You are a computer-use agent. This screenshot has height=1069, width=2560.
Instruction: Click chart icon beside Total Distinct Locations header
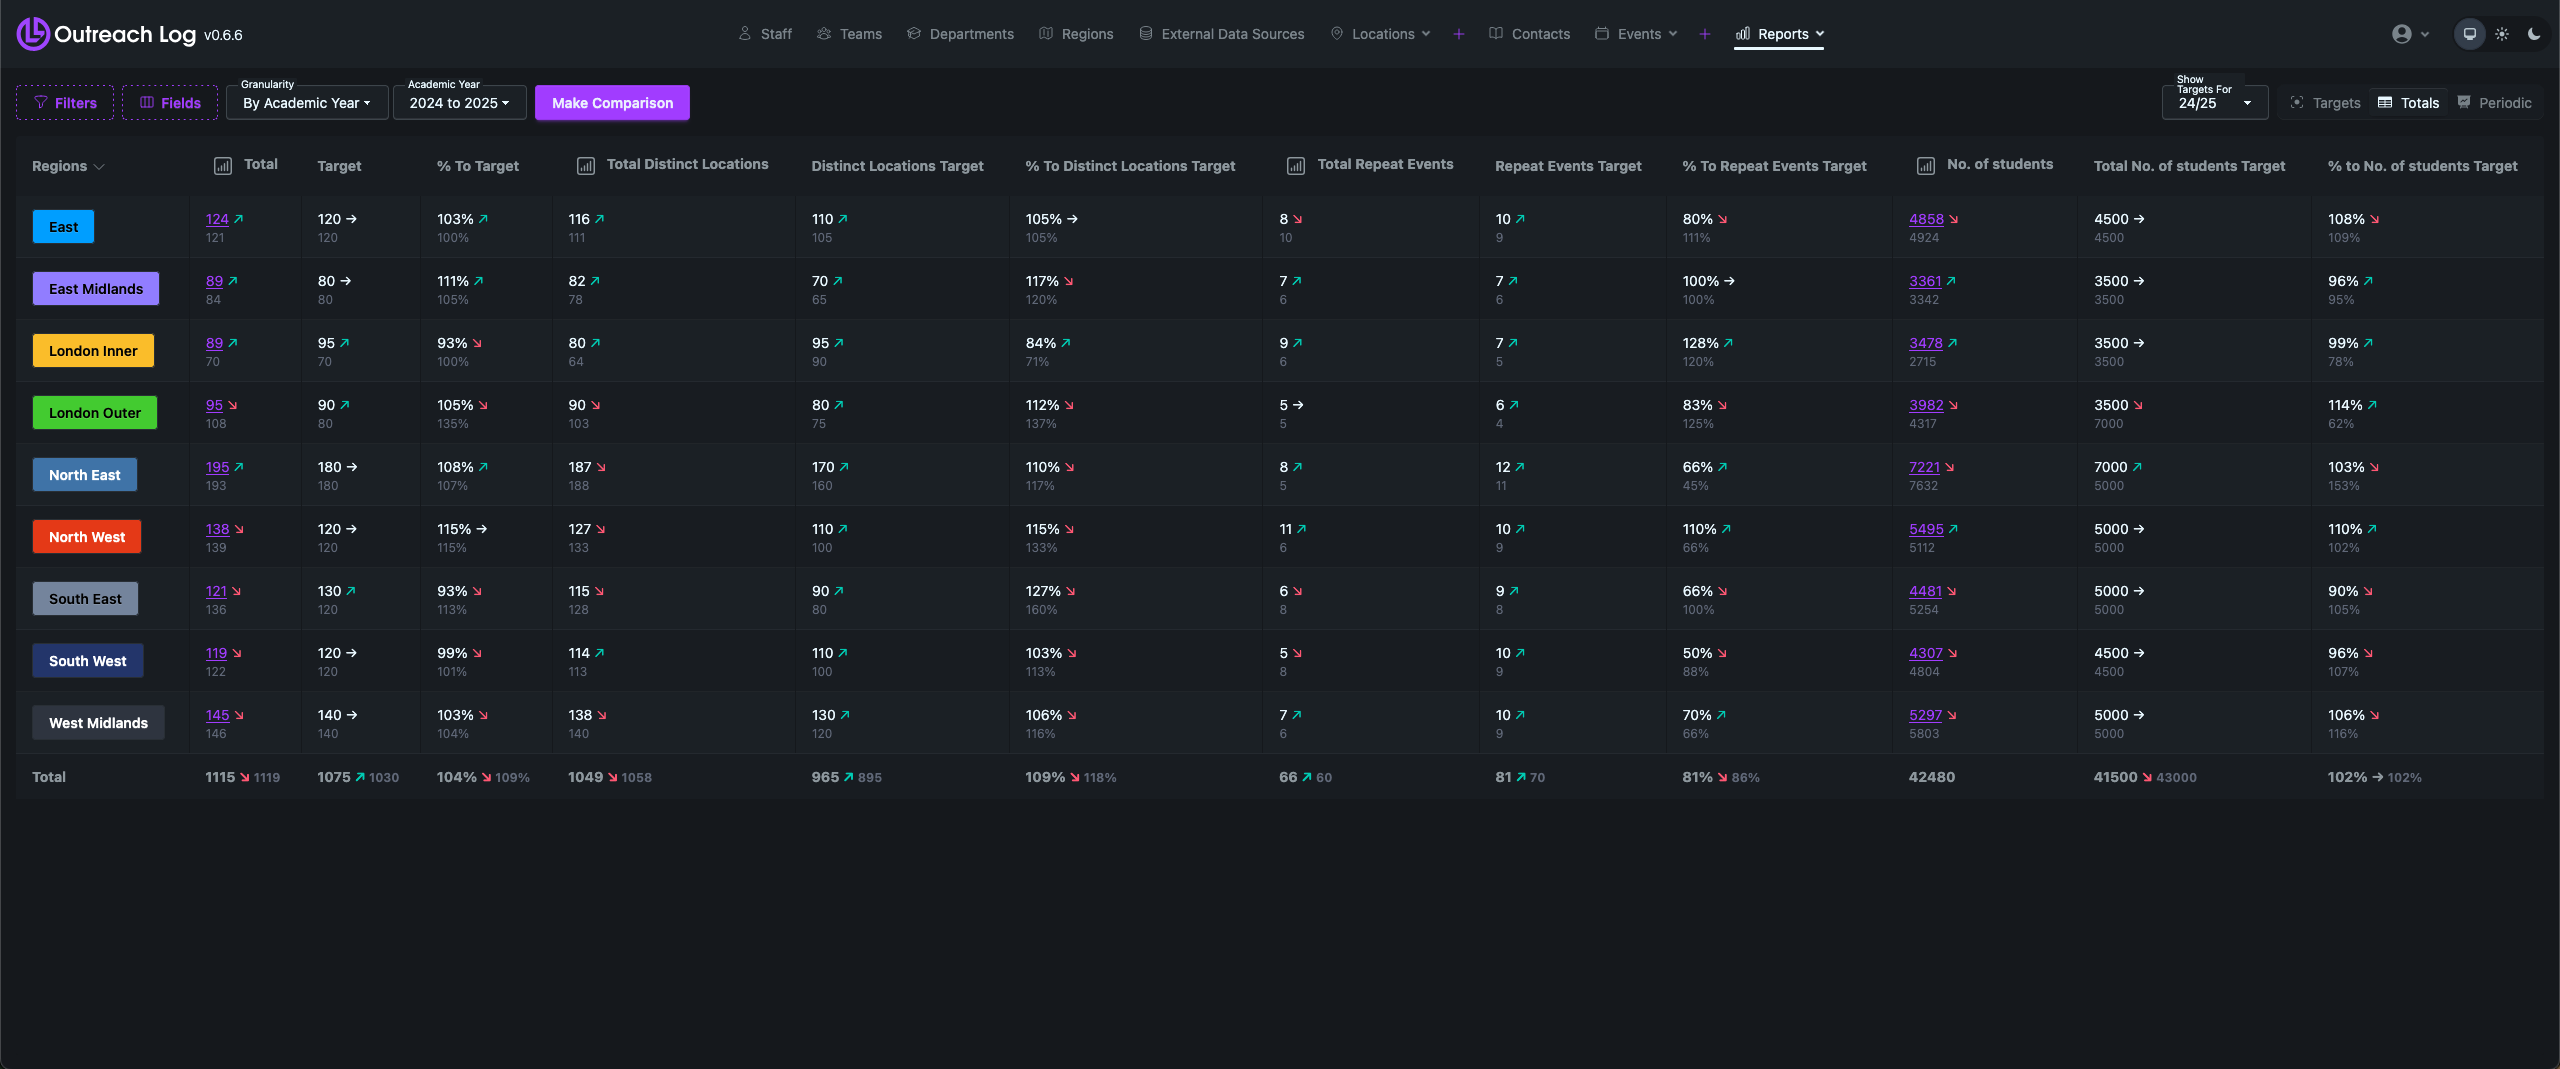click(586, 166)
